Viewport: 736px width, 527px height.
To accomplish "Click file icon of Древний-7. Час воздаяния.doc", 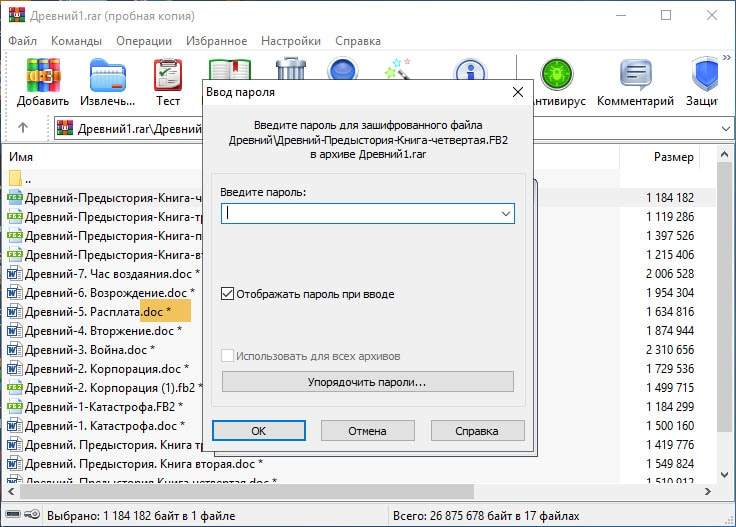I will coord(15,274).
